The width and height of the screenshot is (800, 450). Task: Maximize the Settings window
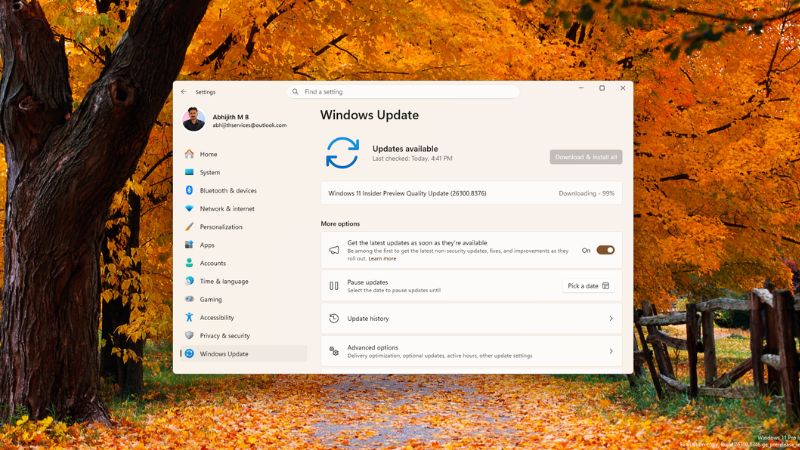(x=602, y=88)
